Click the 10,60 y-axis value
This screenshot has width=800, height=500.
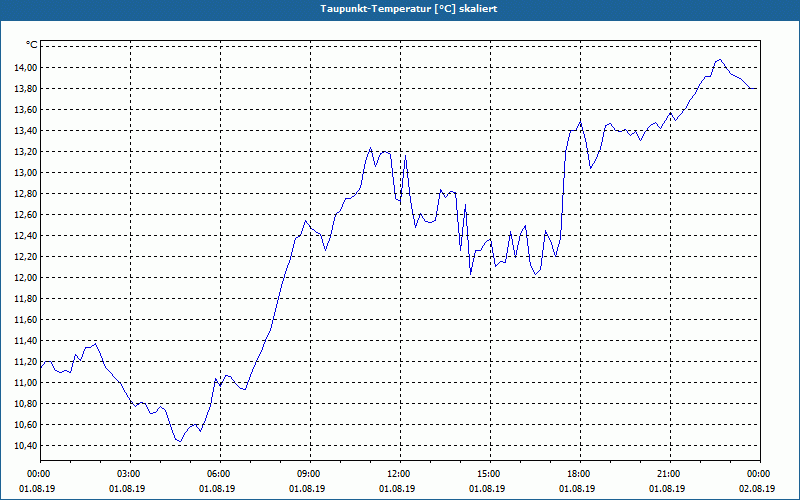pos(27,424)
